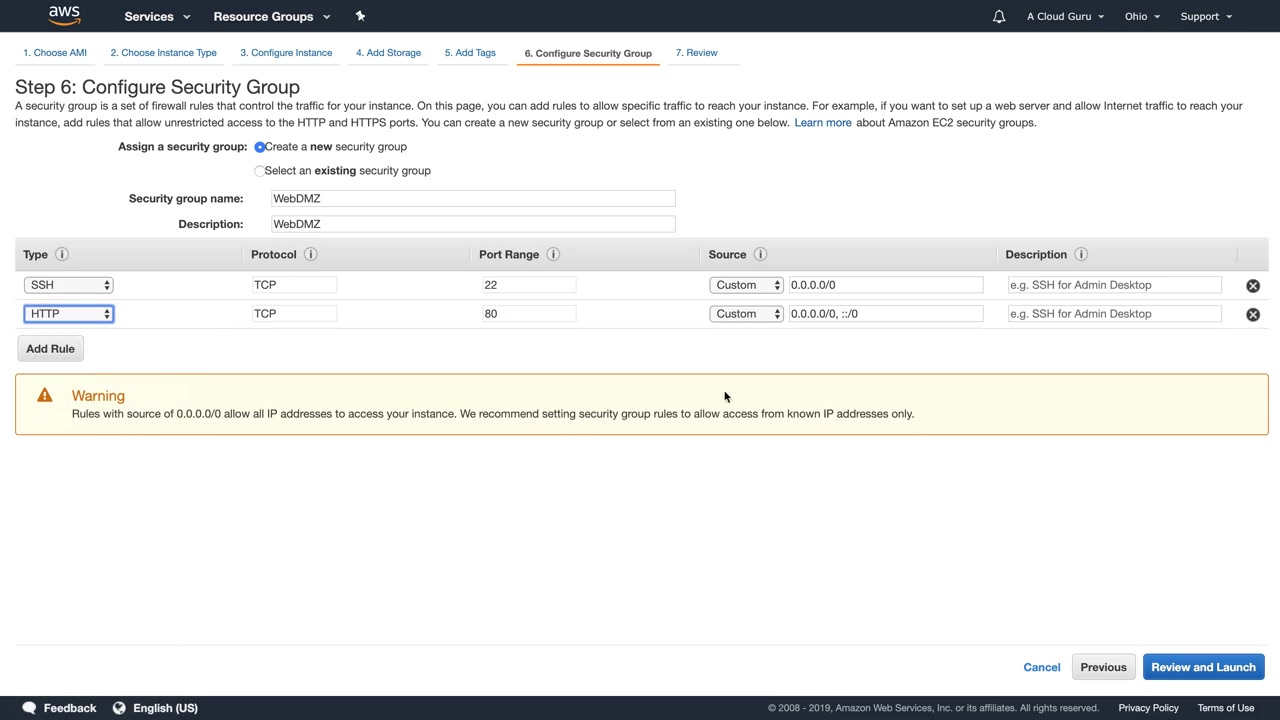The image size is (1280, 720).
Task: Click the info icon beside Source header
Action: click(x=760, y=254)
